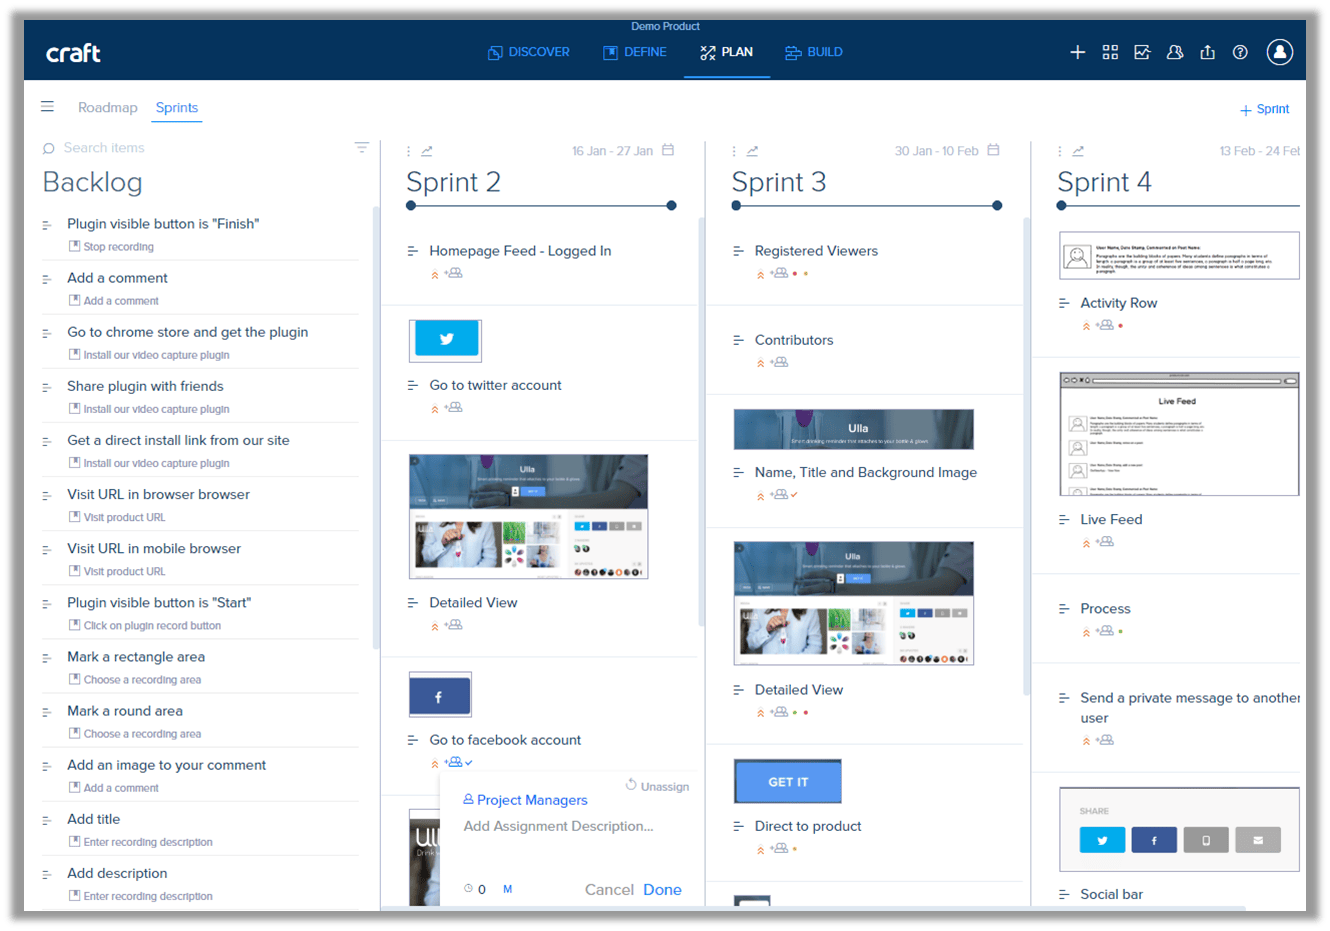
Task: Select the Sprints tab
Action: coord(177,108)
